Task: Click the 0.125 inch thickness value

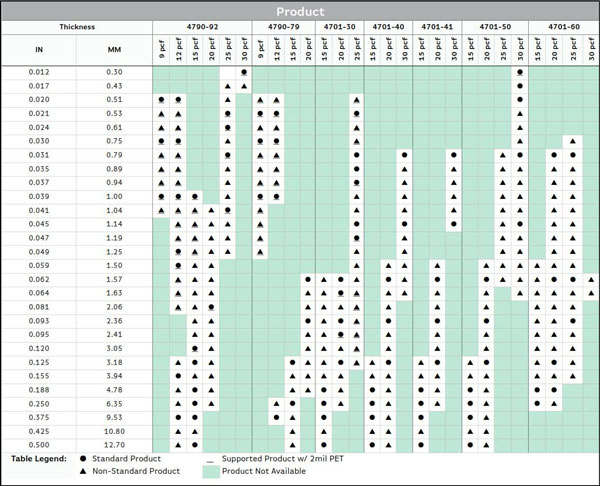Action: coord(39,362)
